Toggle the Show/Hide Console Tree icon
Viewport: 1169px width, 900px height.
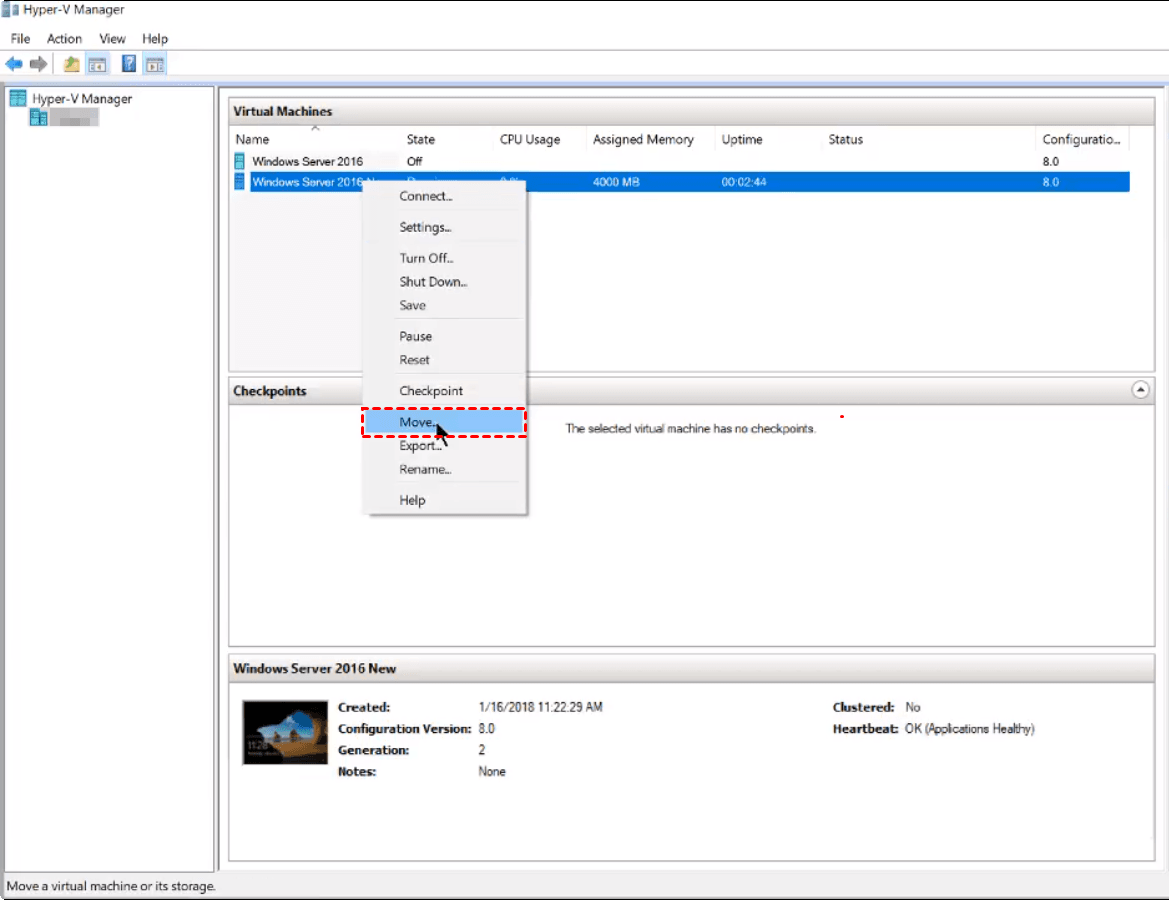point(97,64)
